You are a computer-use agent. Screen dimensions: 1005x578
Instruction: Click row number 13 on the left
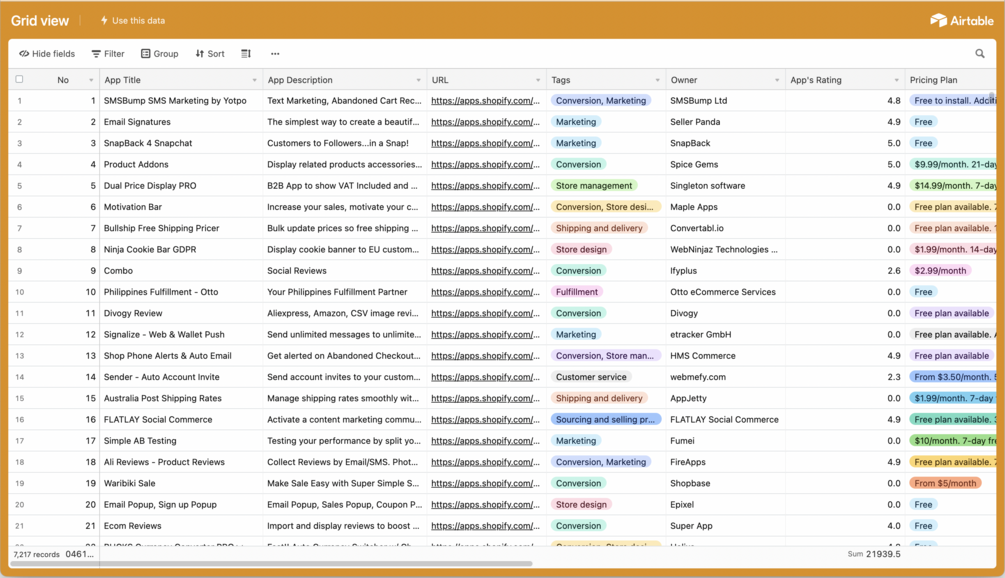pyautogui.click(x=20, y=356)
